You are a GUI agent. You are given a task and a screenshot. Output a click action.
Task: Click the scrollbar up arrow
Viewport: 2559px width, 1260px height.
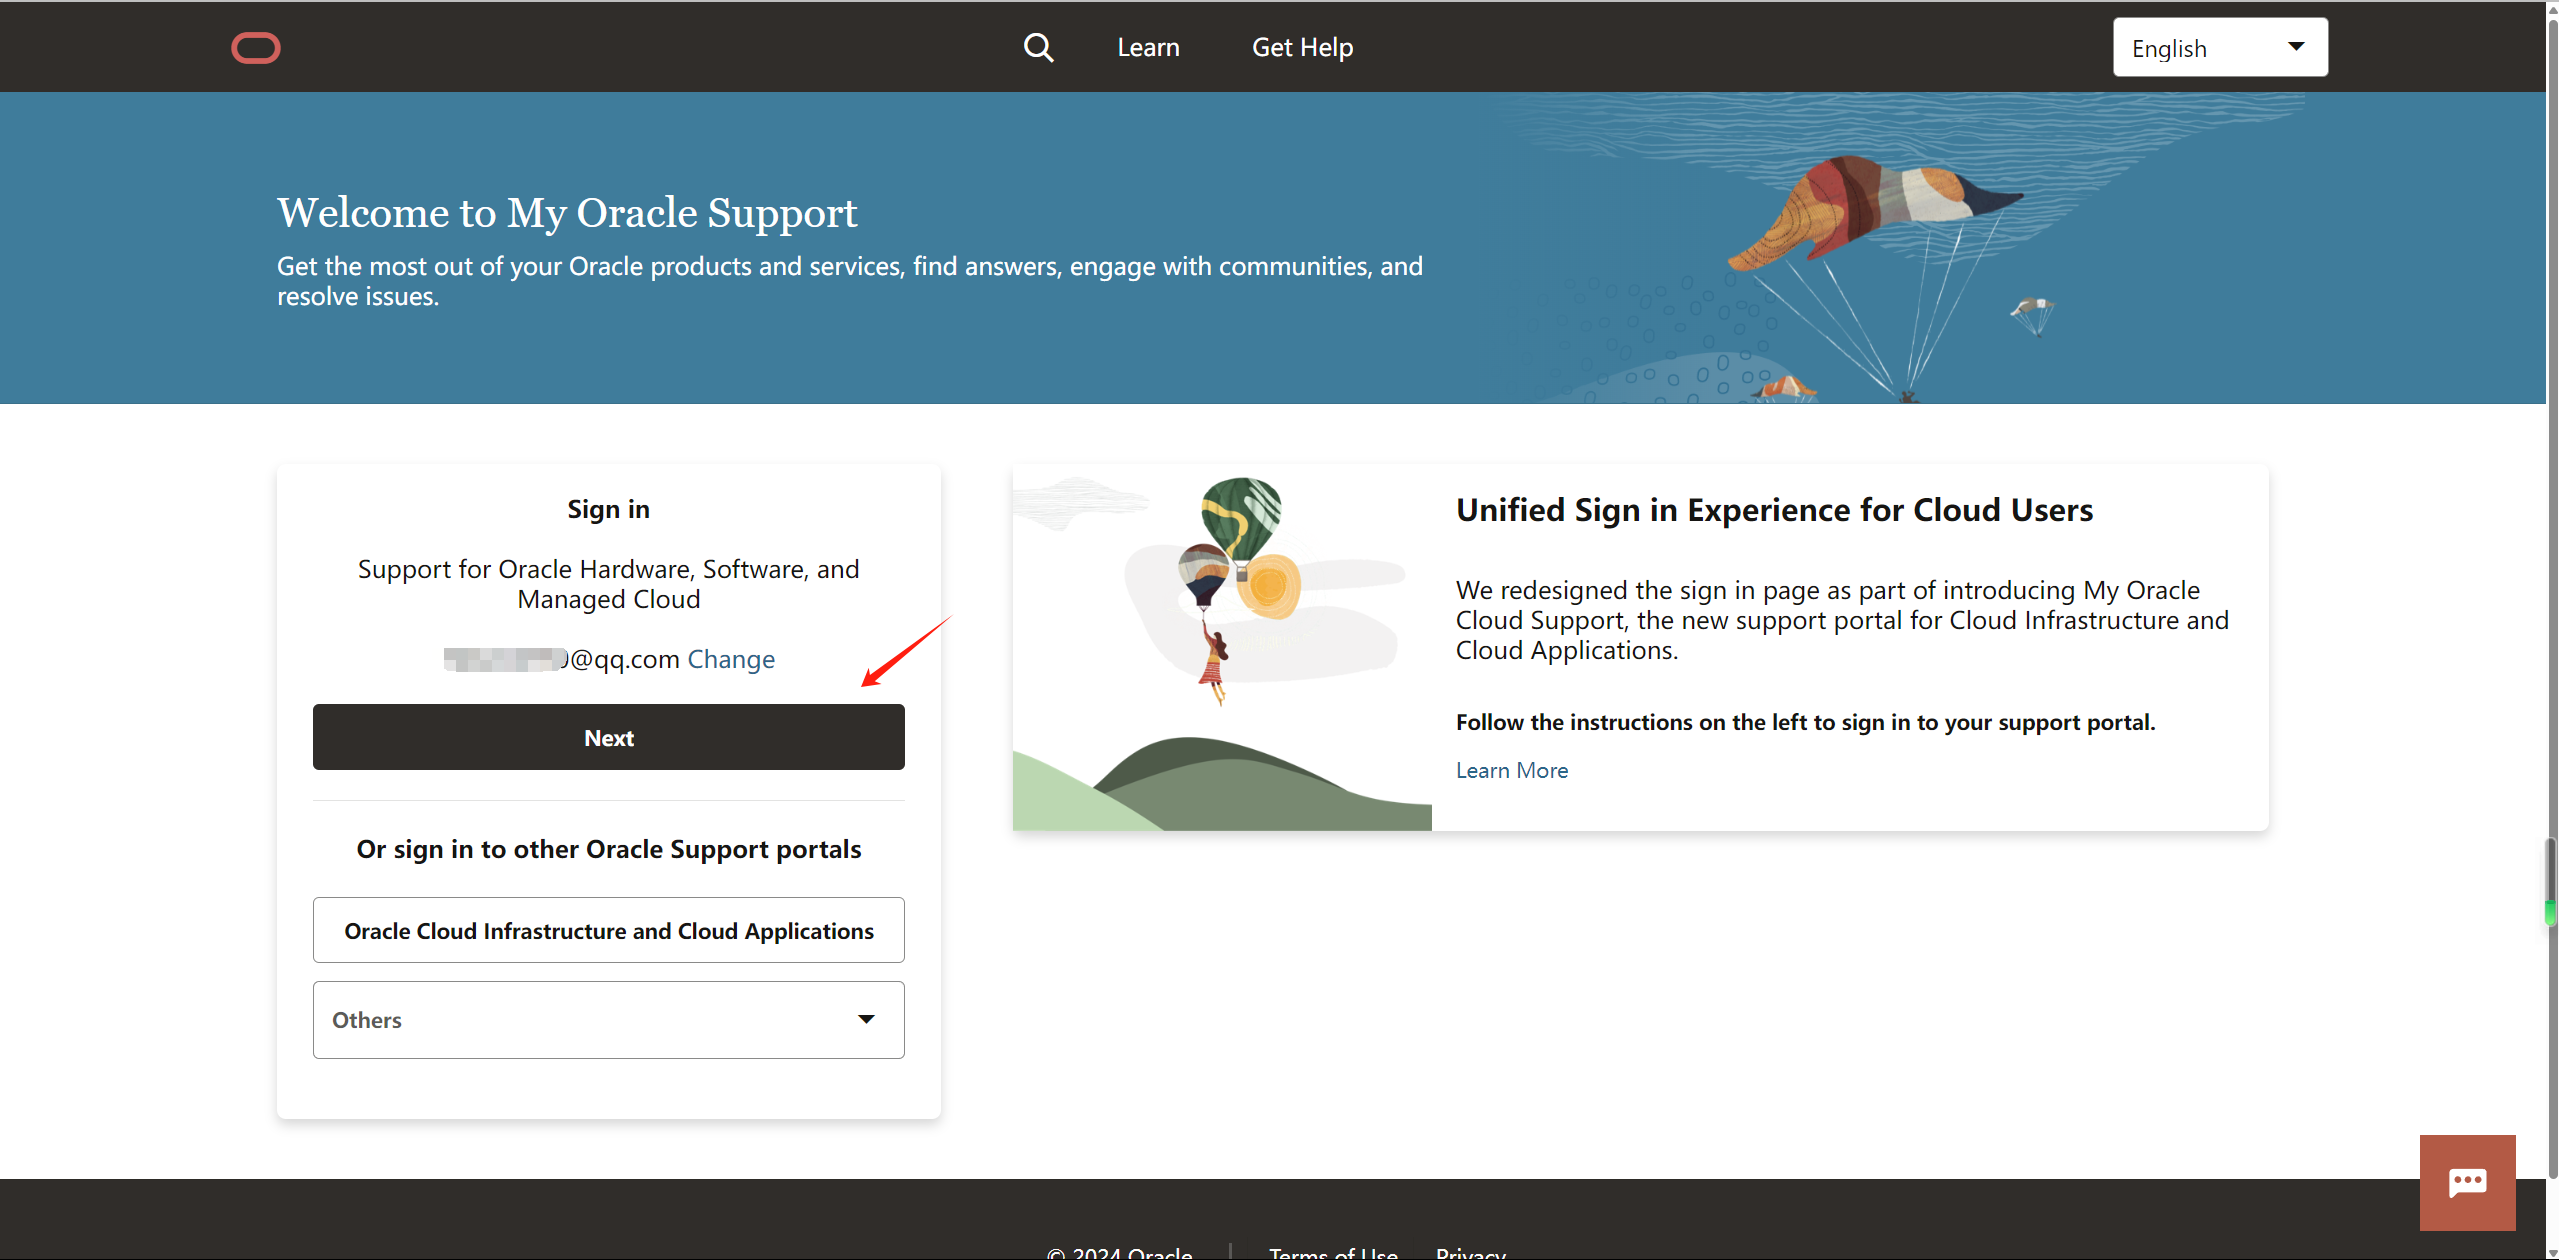[2551, 8]
